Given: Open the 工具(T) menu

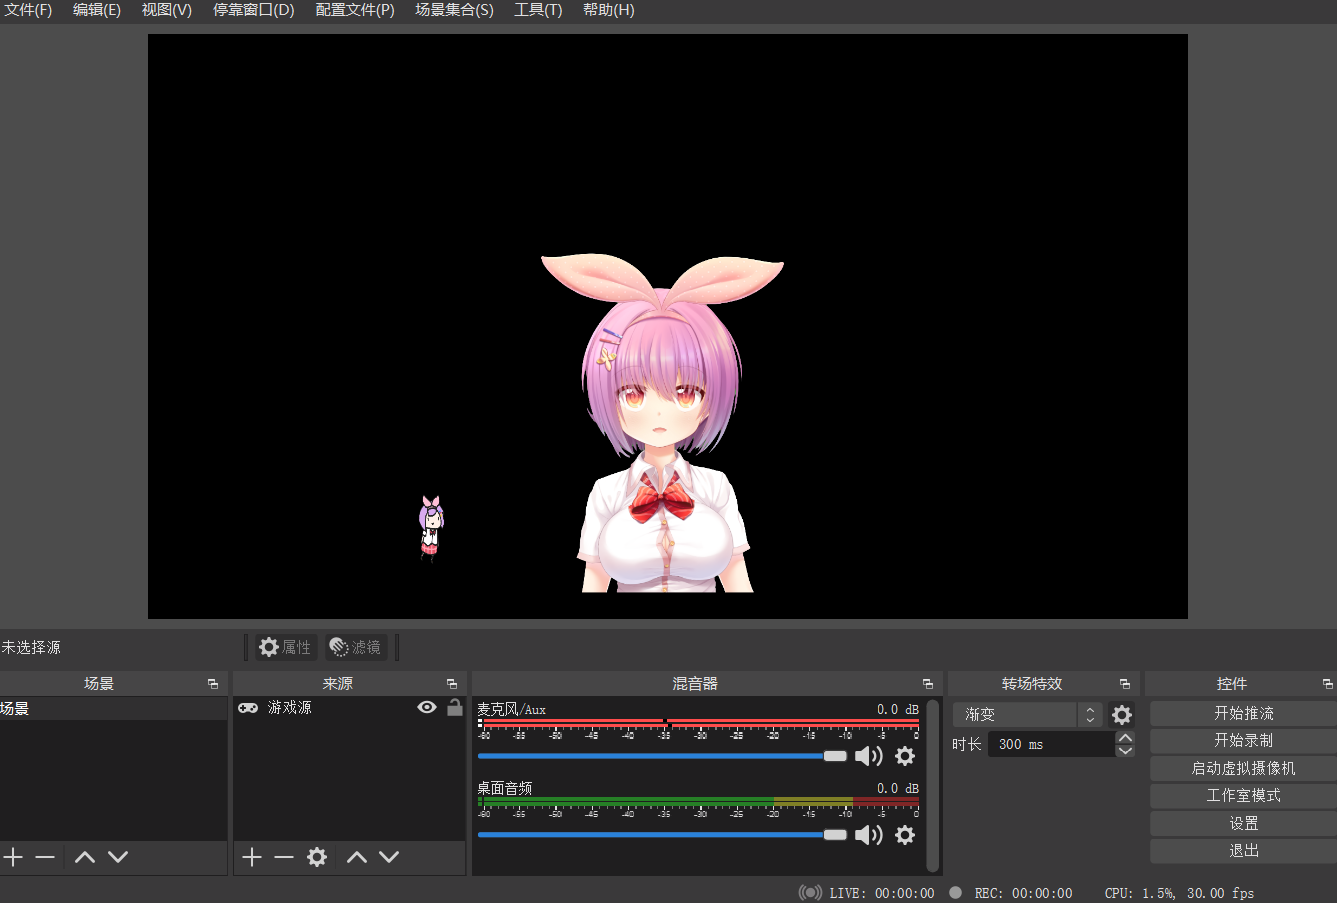Looking at the screenshot, I should (538, 10).
